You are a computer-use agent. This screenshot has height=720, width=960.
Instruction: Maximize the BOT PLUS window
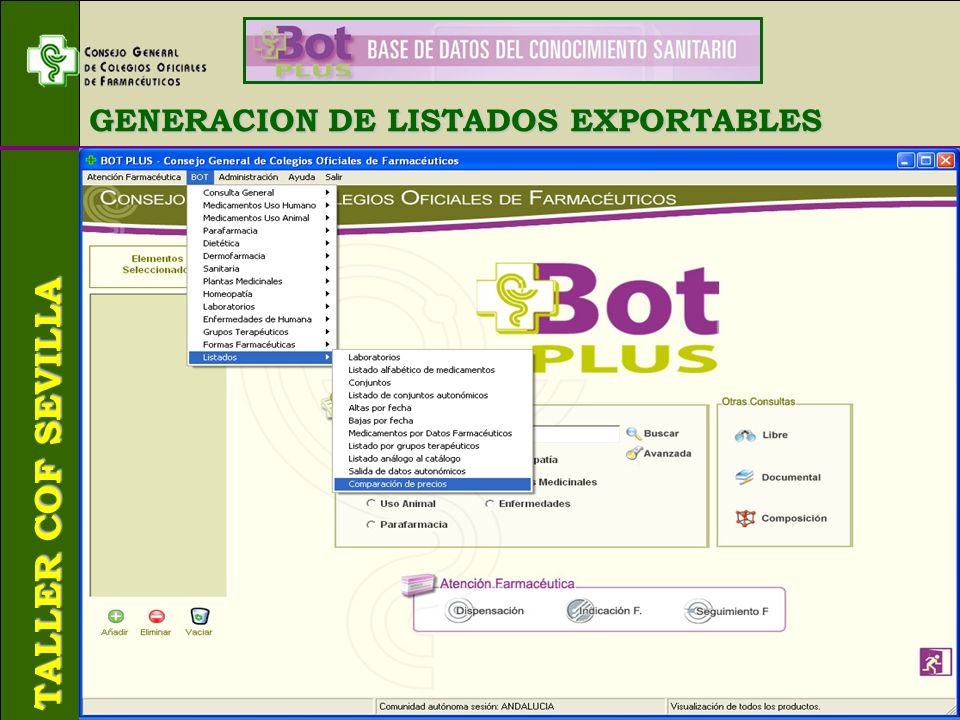926,160
